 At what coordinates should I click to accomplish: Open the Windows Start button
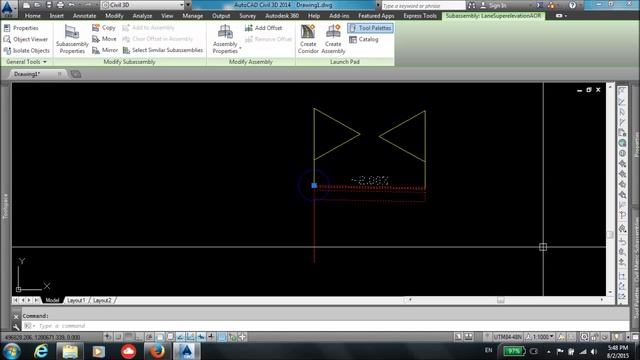point(12,351)
